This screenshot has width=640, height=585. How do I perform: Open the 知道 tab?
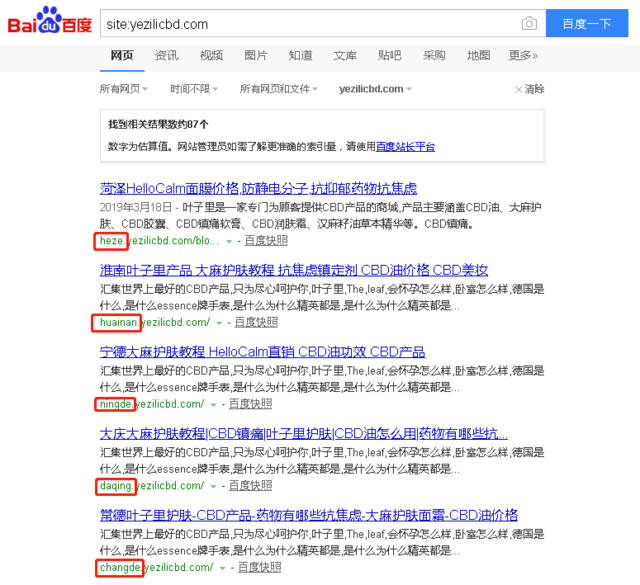pos(300,55)
